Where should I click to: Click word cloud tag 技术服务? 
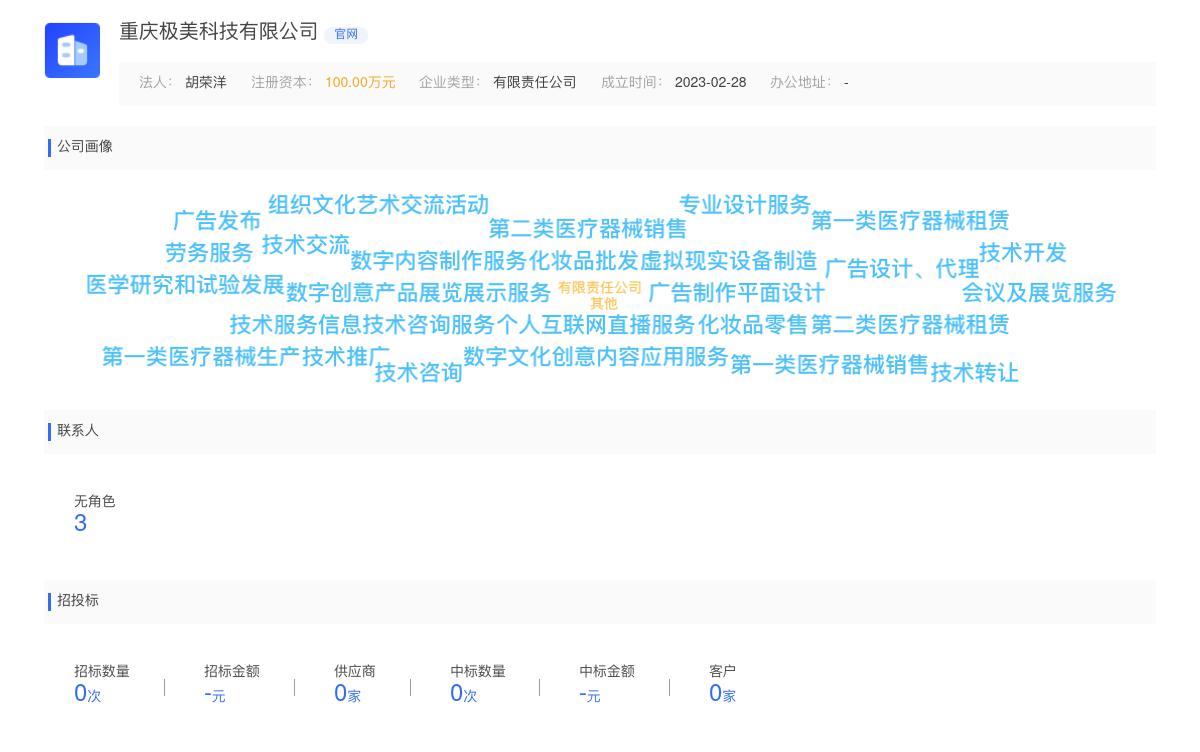[x=274, y=325]
